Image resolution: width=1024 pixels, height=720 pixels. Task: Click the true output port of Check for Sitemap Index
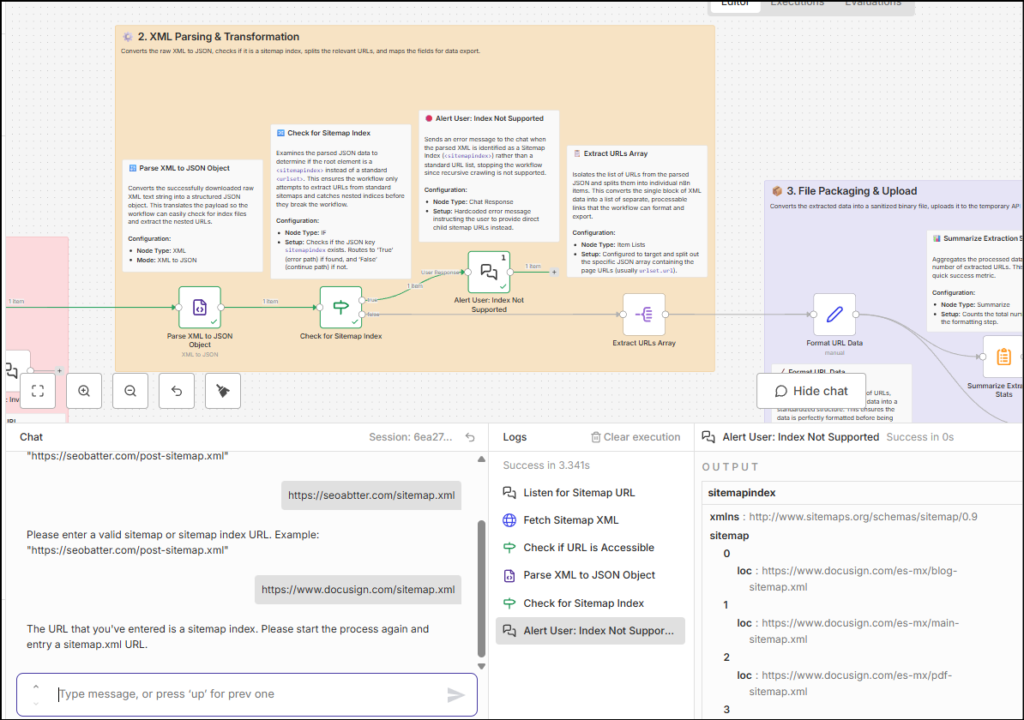click(x=362, y=301)
